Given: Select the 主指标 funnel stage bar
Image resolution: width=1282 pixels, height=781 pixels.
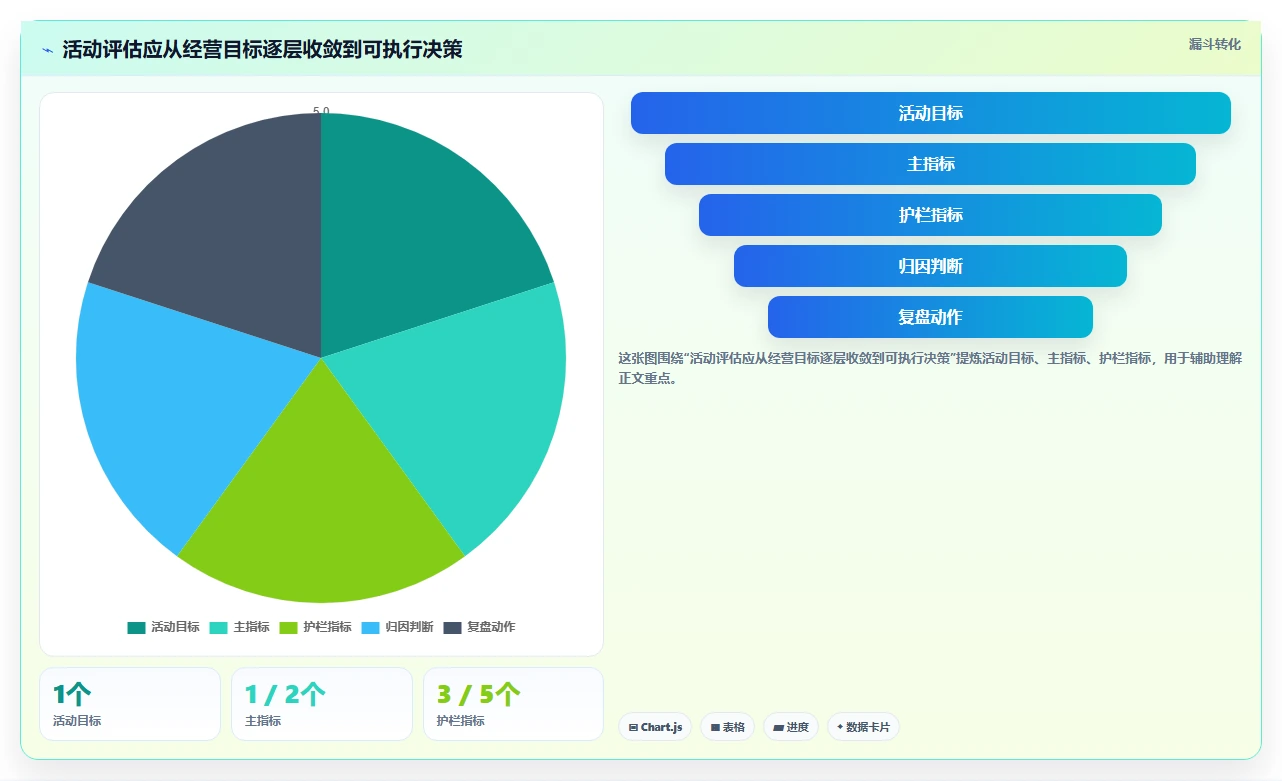Looking at the screenshot, I should [930, 164].
